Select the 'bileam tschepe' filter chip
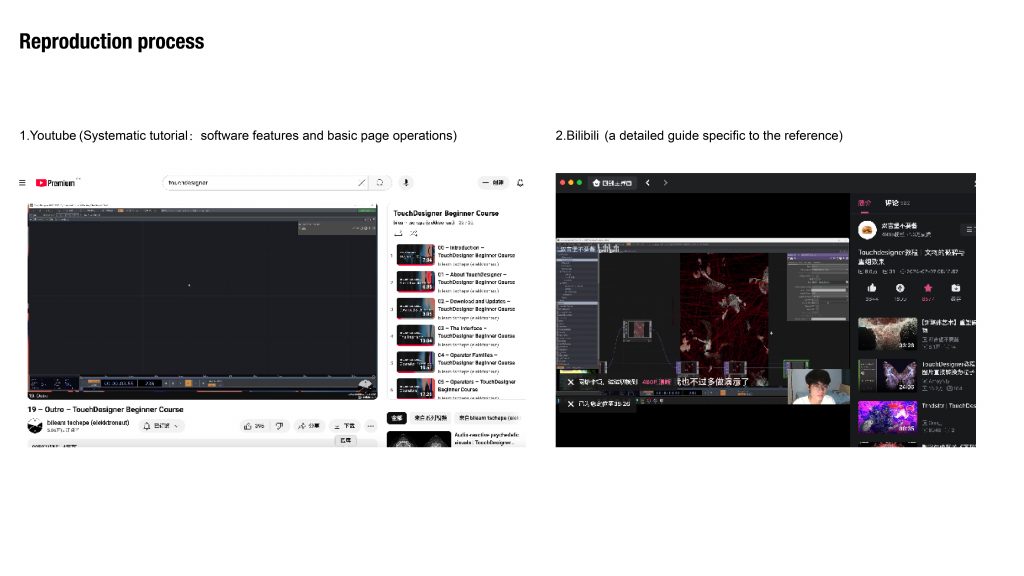 coord(488,417)
